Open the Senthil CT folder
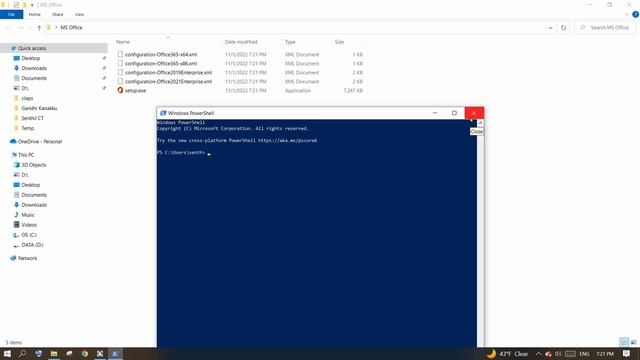Screen dimensions: 640x360 tap(32, 118)
